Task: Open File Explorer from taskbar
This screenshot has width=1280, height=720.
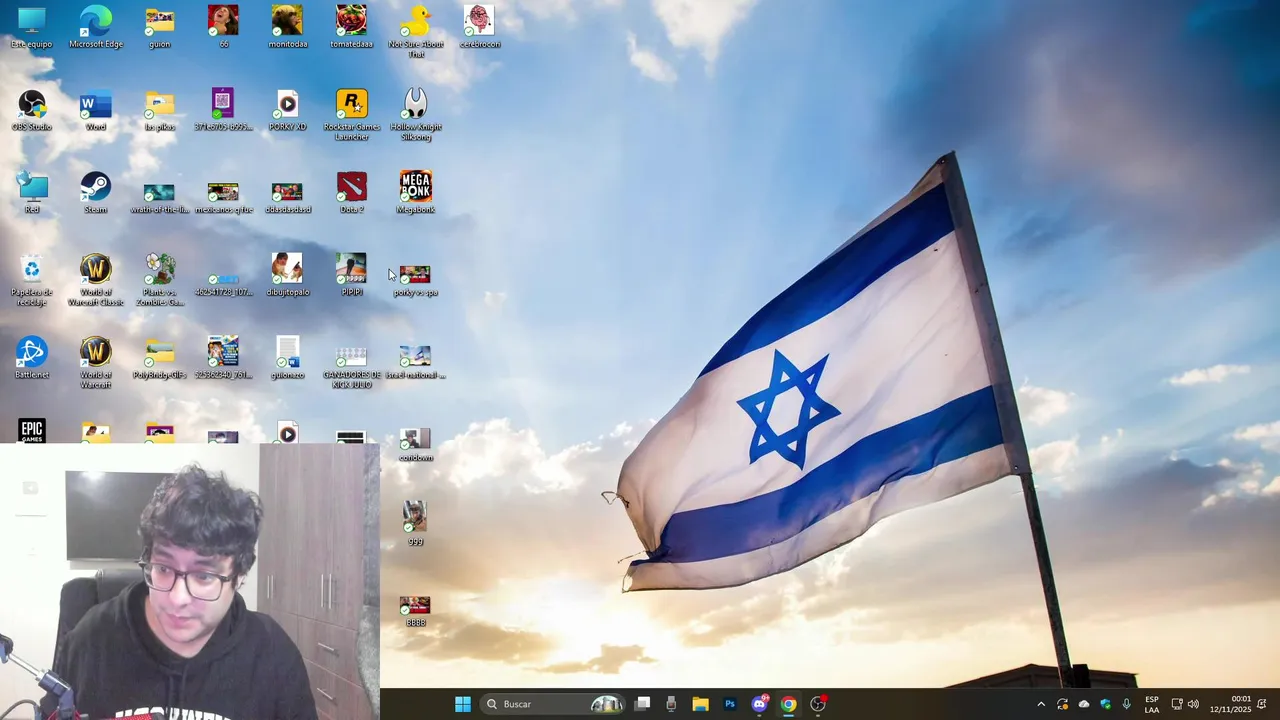Action: click(x=700, y=704)
